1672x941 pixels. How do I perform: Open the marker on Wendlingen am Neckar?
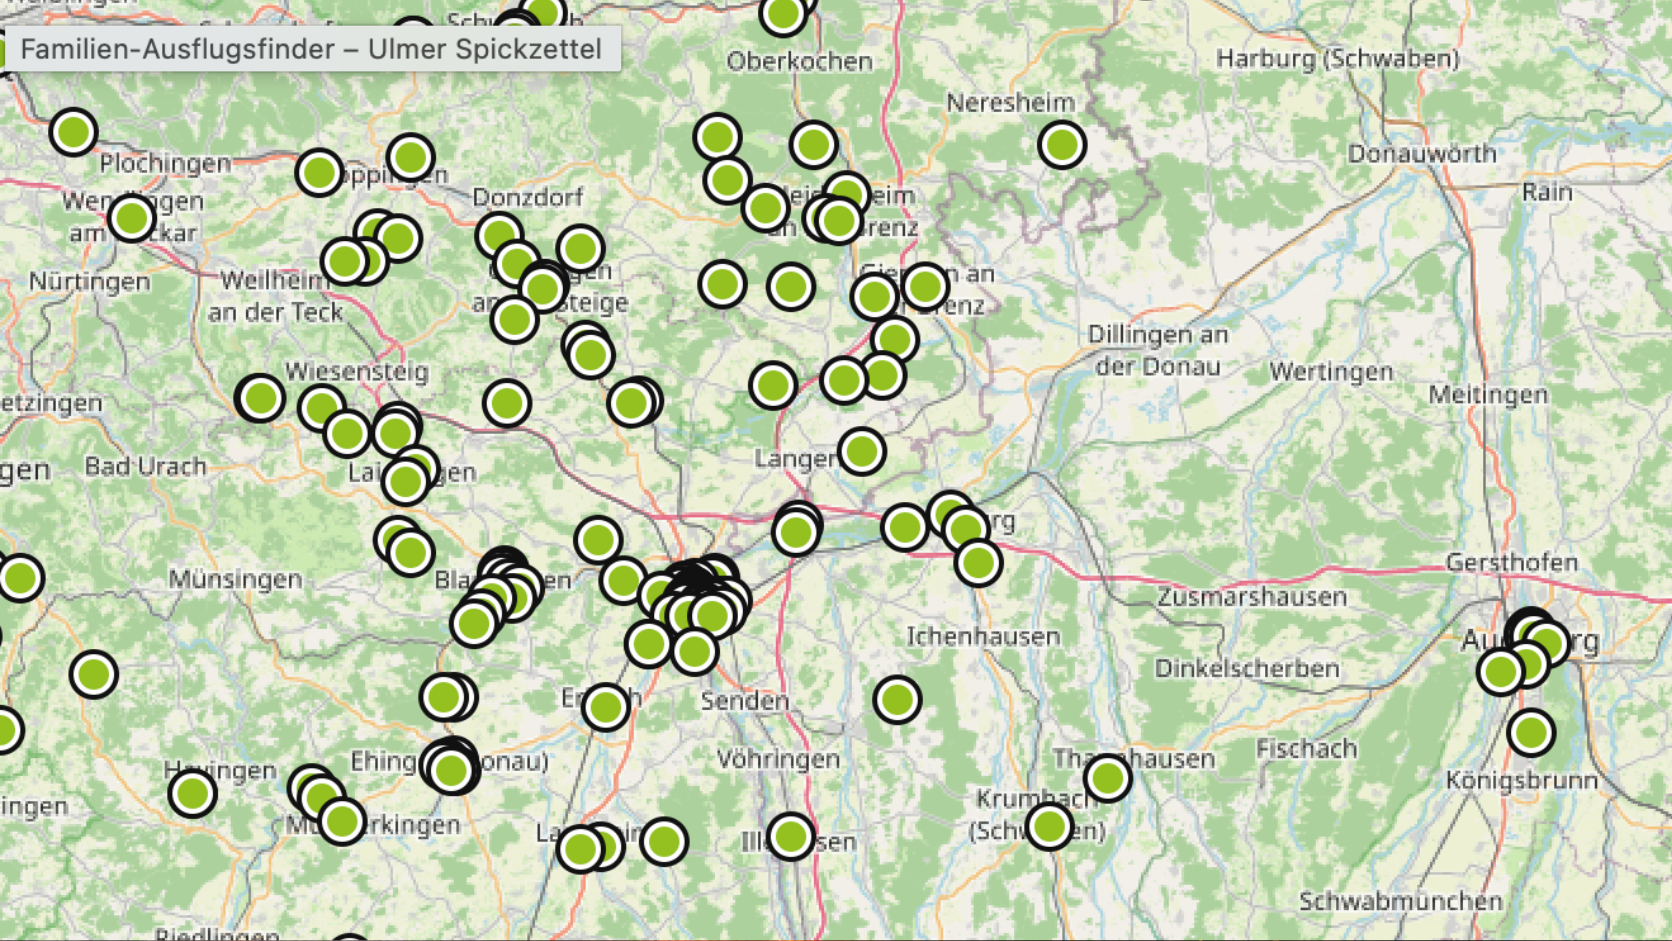point(131,217)
